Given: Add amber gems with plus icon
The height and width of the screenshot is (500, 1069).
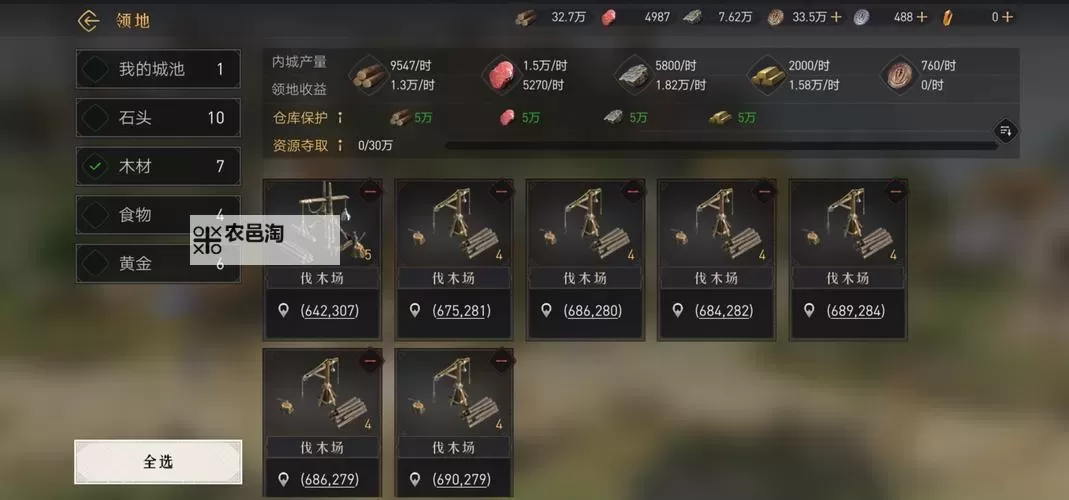Looking at the screenshot, I should coord(1007,17).
